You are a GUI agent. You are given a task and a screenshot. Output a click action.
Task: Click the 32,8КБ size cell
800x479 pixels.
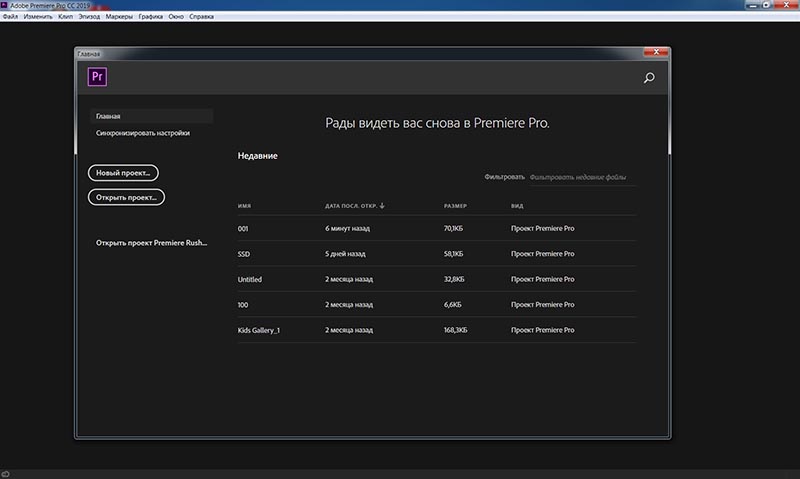point(454,279)
